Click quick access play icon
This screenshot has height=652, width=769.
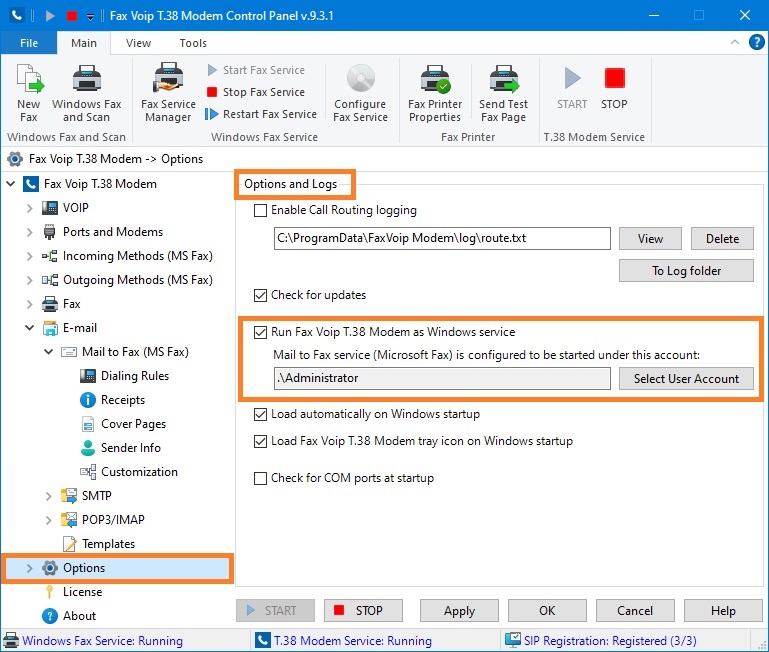click(x=50, y=16)
